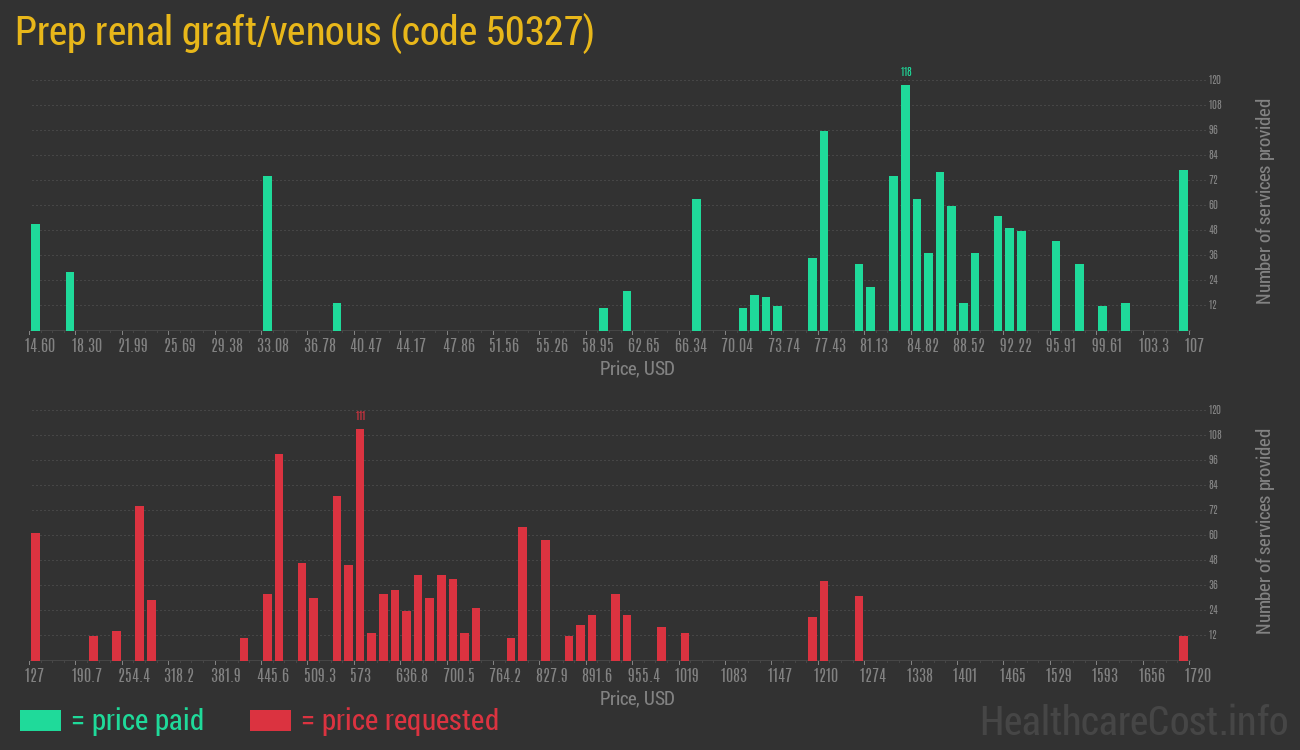Select the tall green bar near 77.43
Image resolution: width=1300 pixels, height=750 pixels.
click(824, 230)
